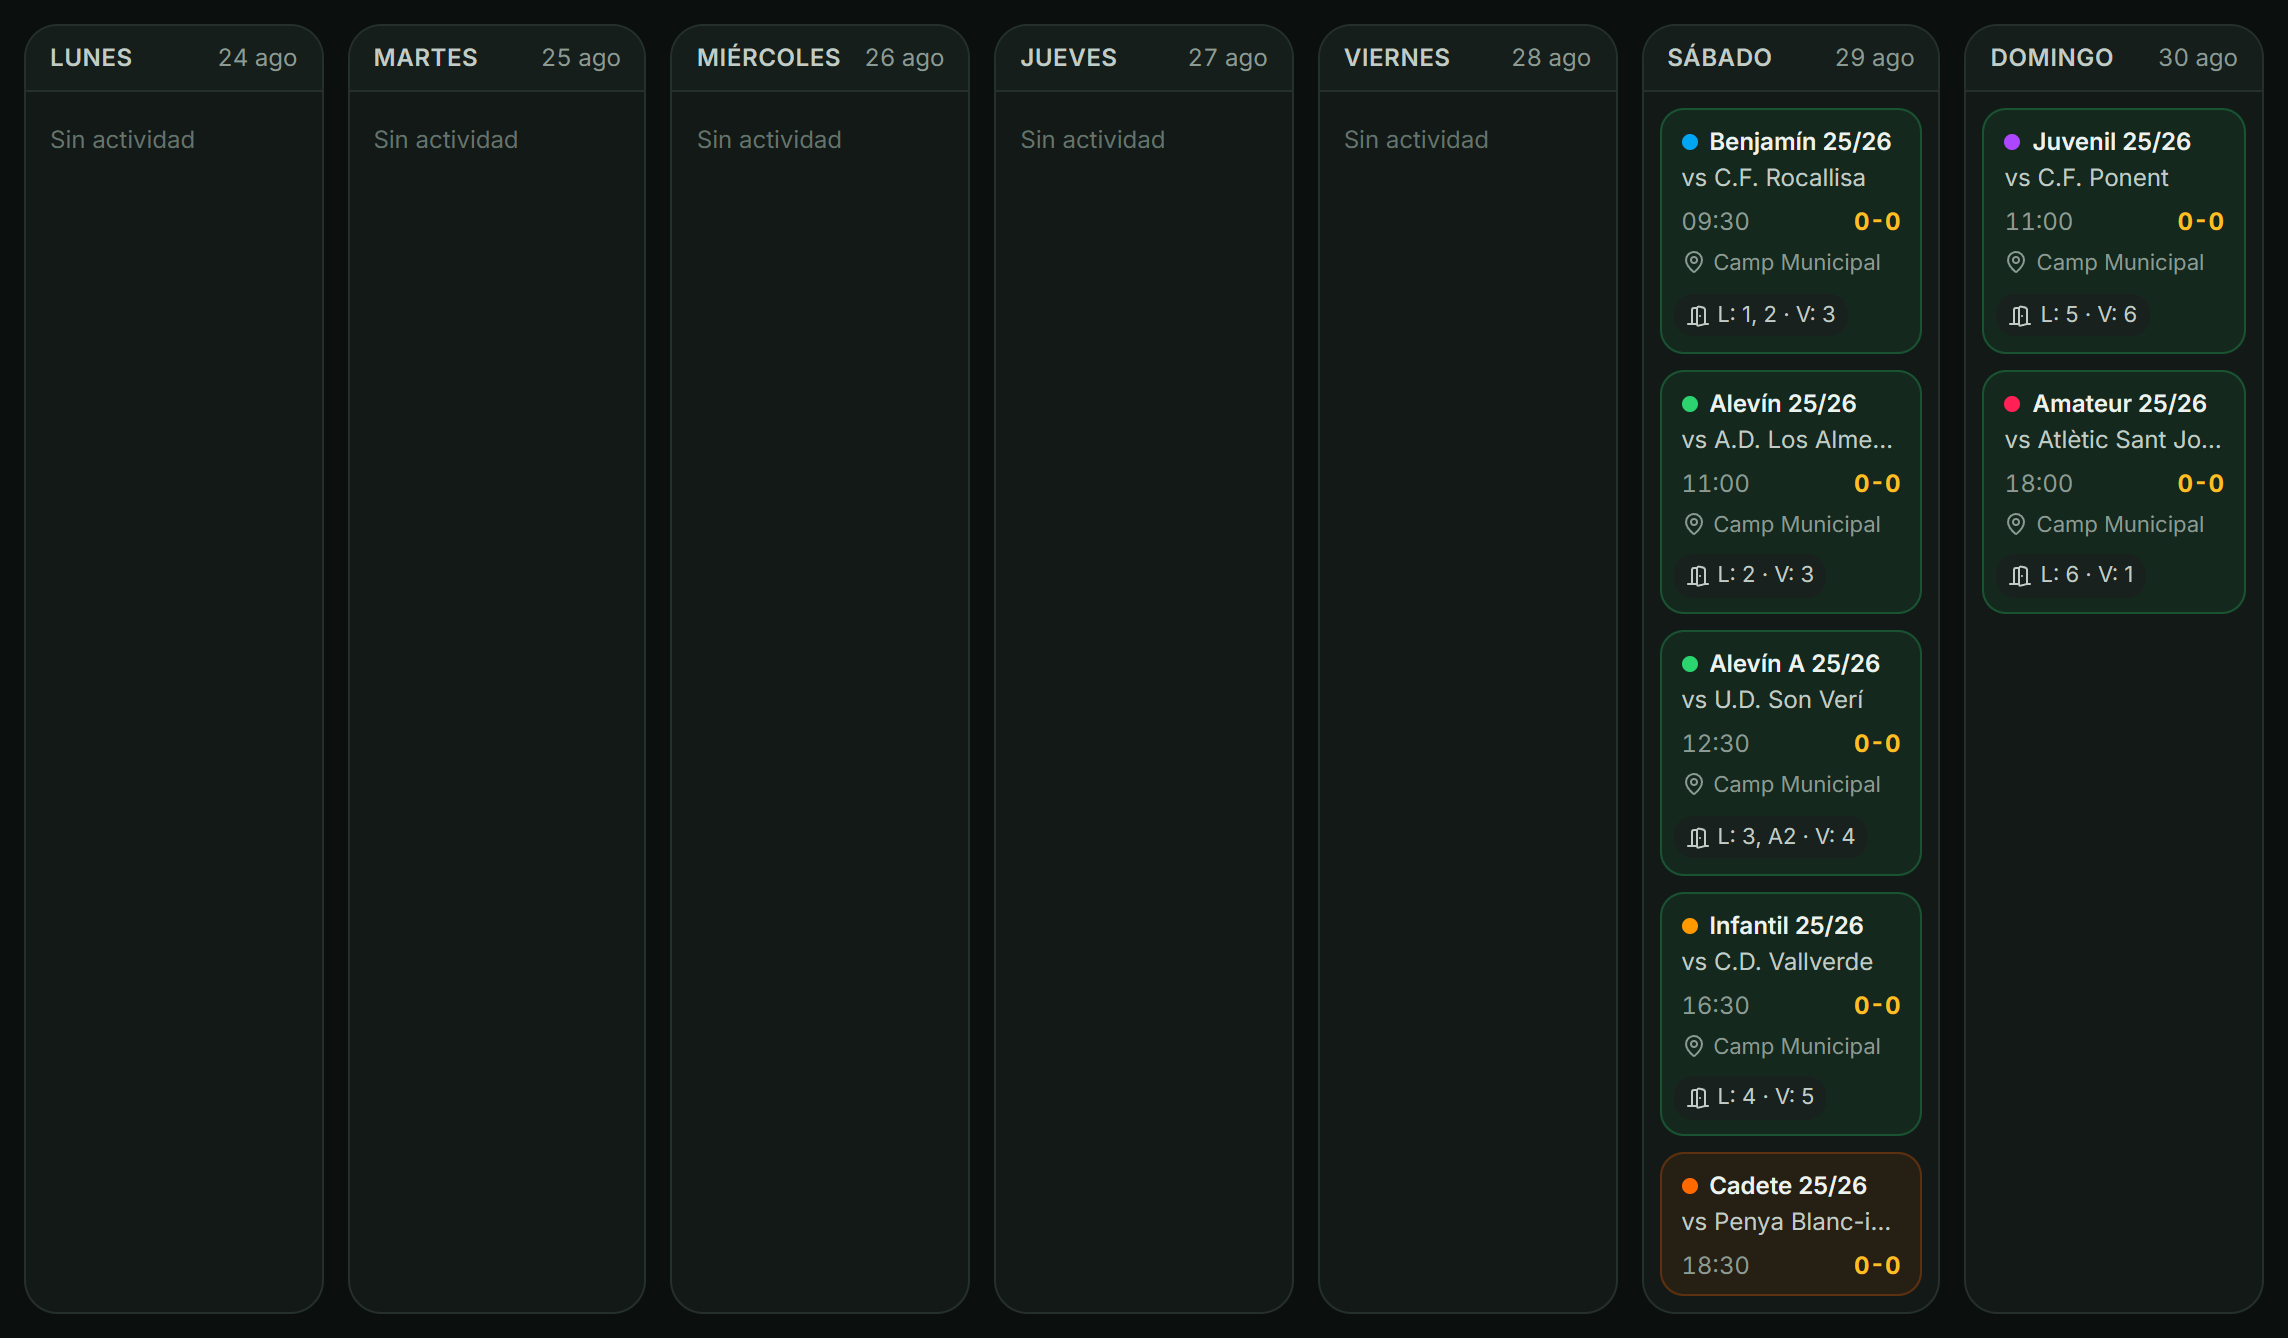The image size is (2288, 1338).
Task: Click the locker icon beside L: 5 · V: 6
Action: point(2020,315)
